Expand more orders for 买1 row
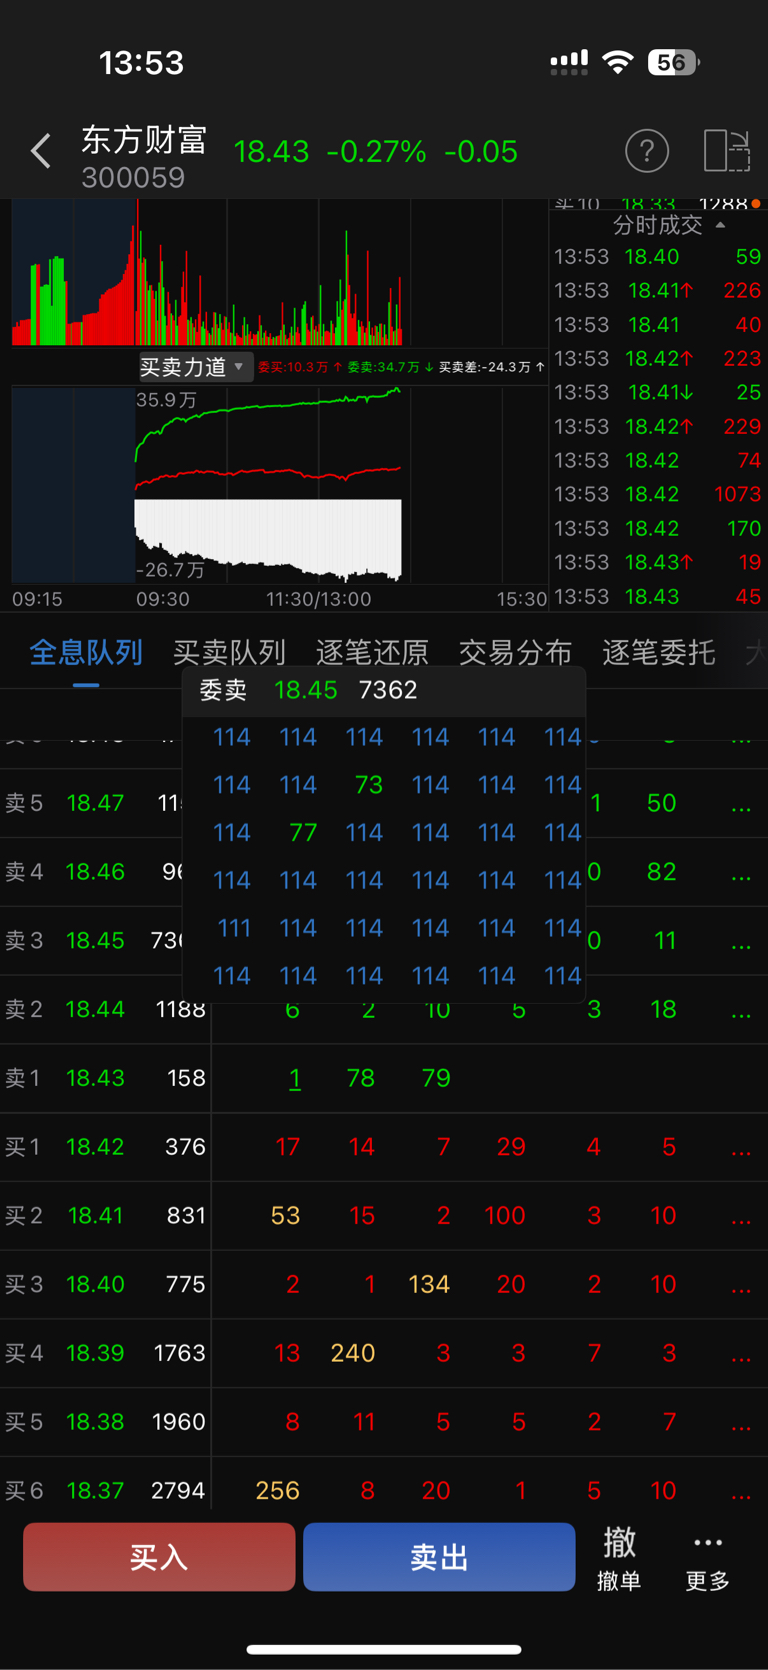The width and height of the screenshot is (768, 1670). (x=741, y=1149)
